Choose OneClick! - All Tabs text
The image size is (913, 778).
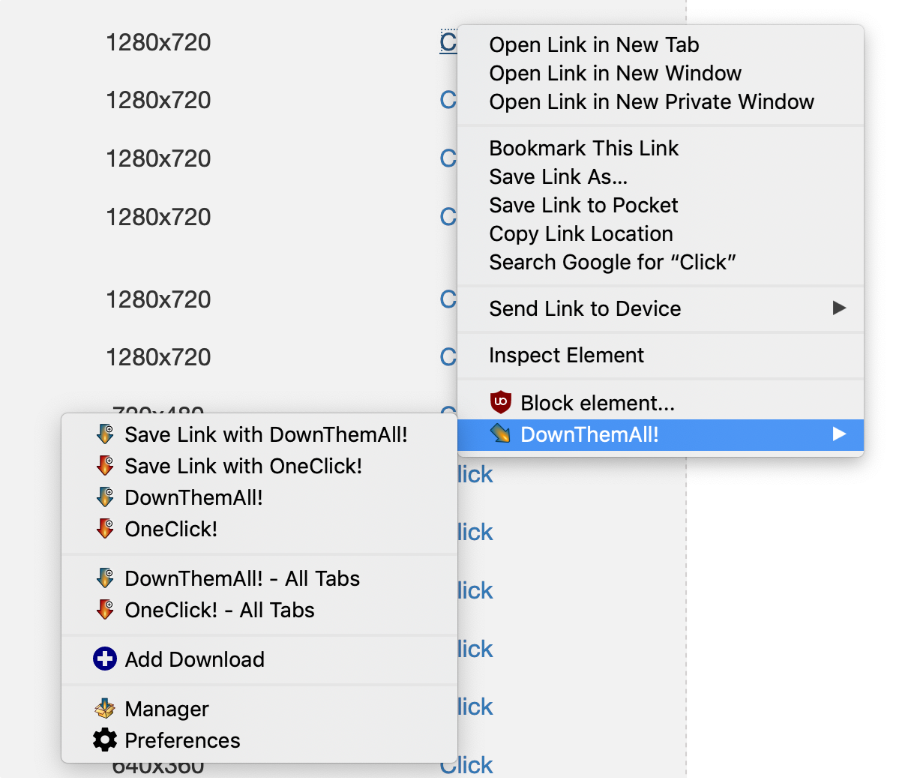pos(220,610)
